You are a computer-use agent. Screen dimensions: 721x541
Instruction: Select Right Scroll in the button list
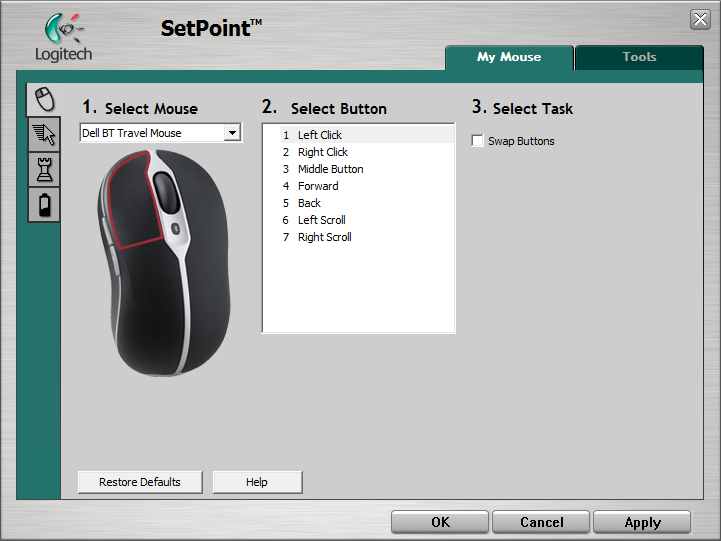(367, 237)
